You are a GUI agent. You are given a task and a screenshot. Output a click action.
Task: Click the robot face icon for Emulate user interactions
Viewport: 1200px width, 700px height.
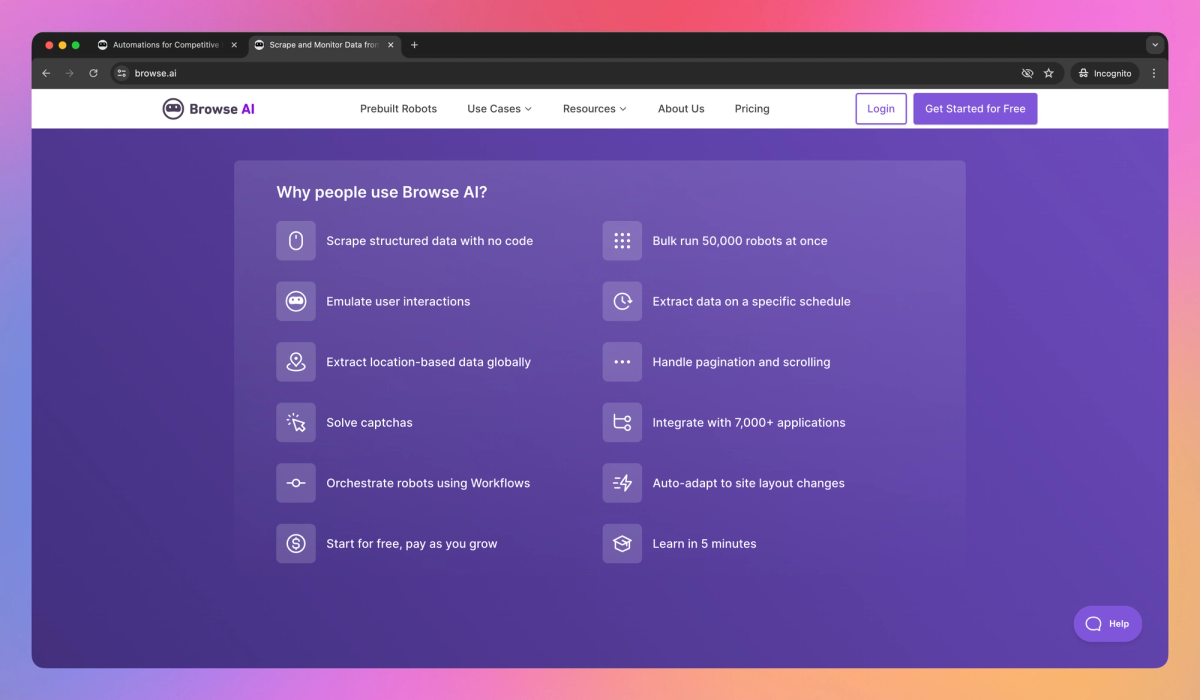point(296,301)
